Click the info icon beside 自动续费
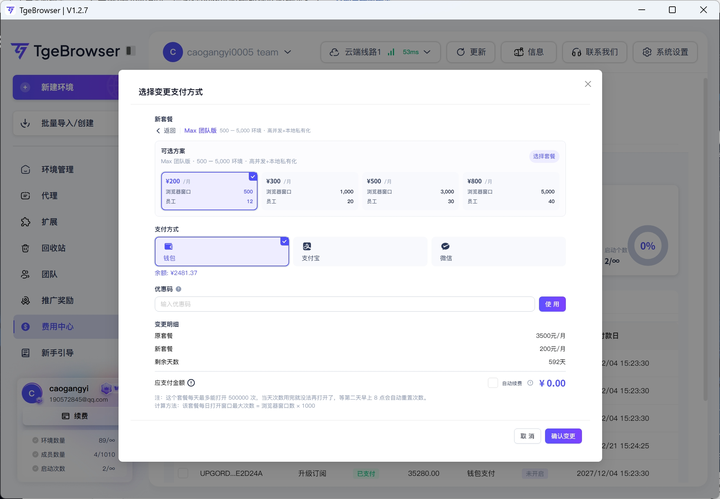This screenshot has height=499, width=720. point(530,383)
